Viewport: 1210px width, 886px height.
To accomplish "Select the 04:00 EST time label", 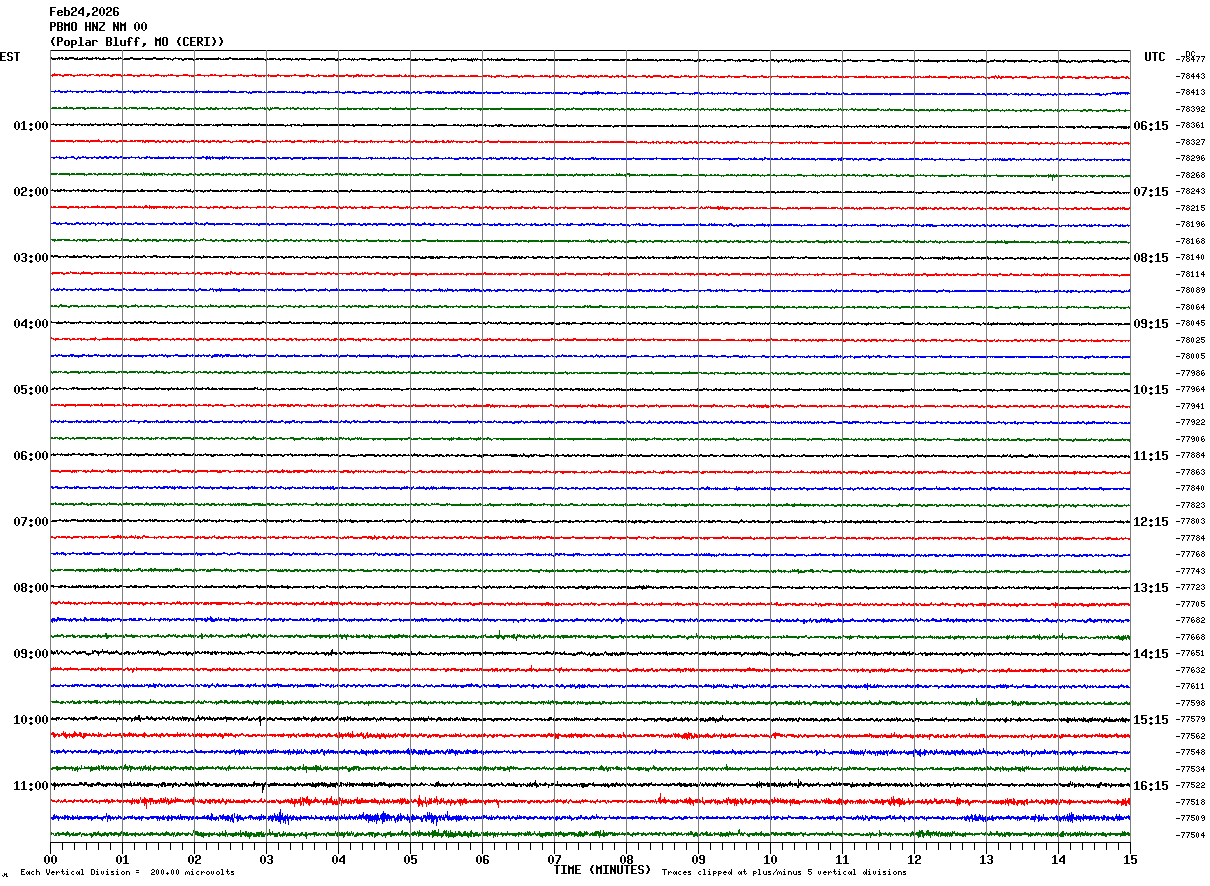I will [31, 324].
